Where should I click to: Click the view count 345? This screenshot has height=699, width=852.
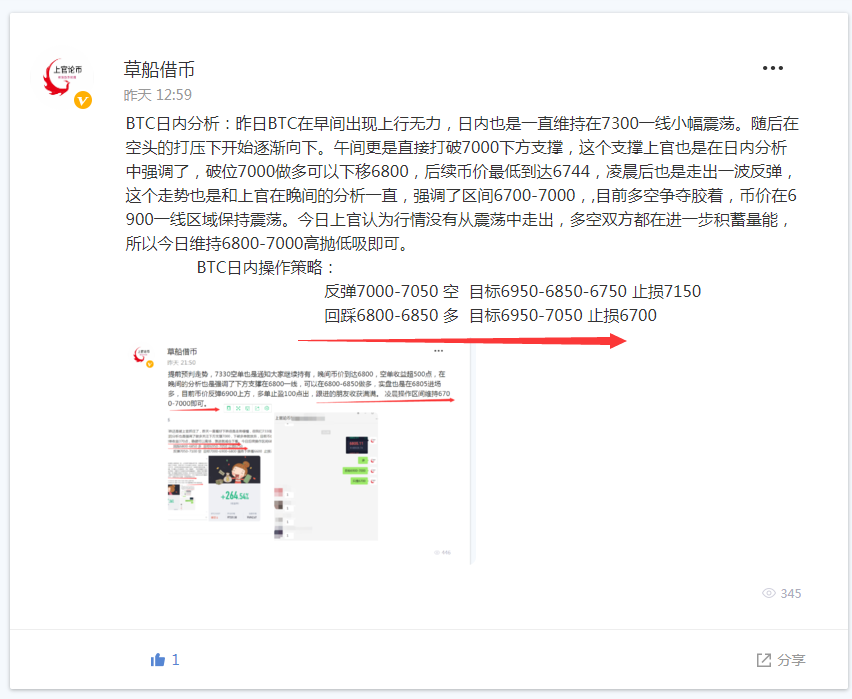791,594
